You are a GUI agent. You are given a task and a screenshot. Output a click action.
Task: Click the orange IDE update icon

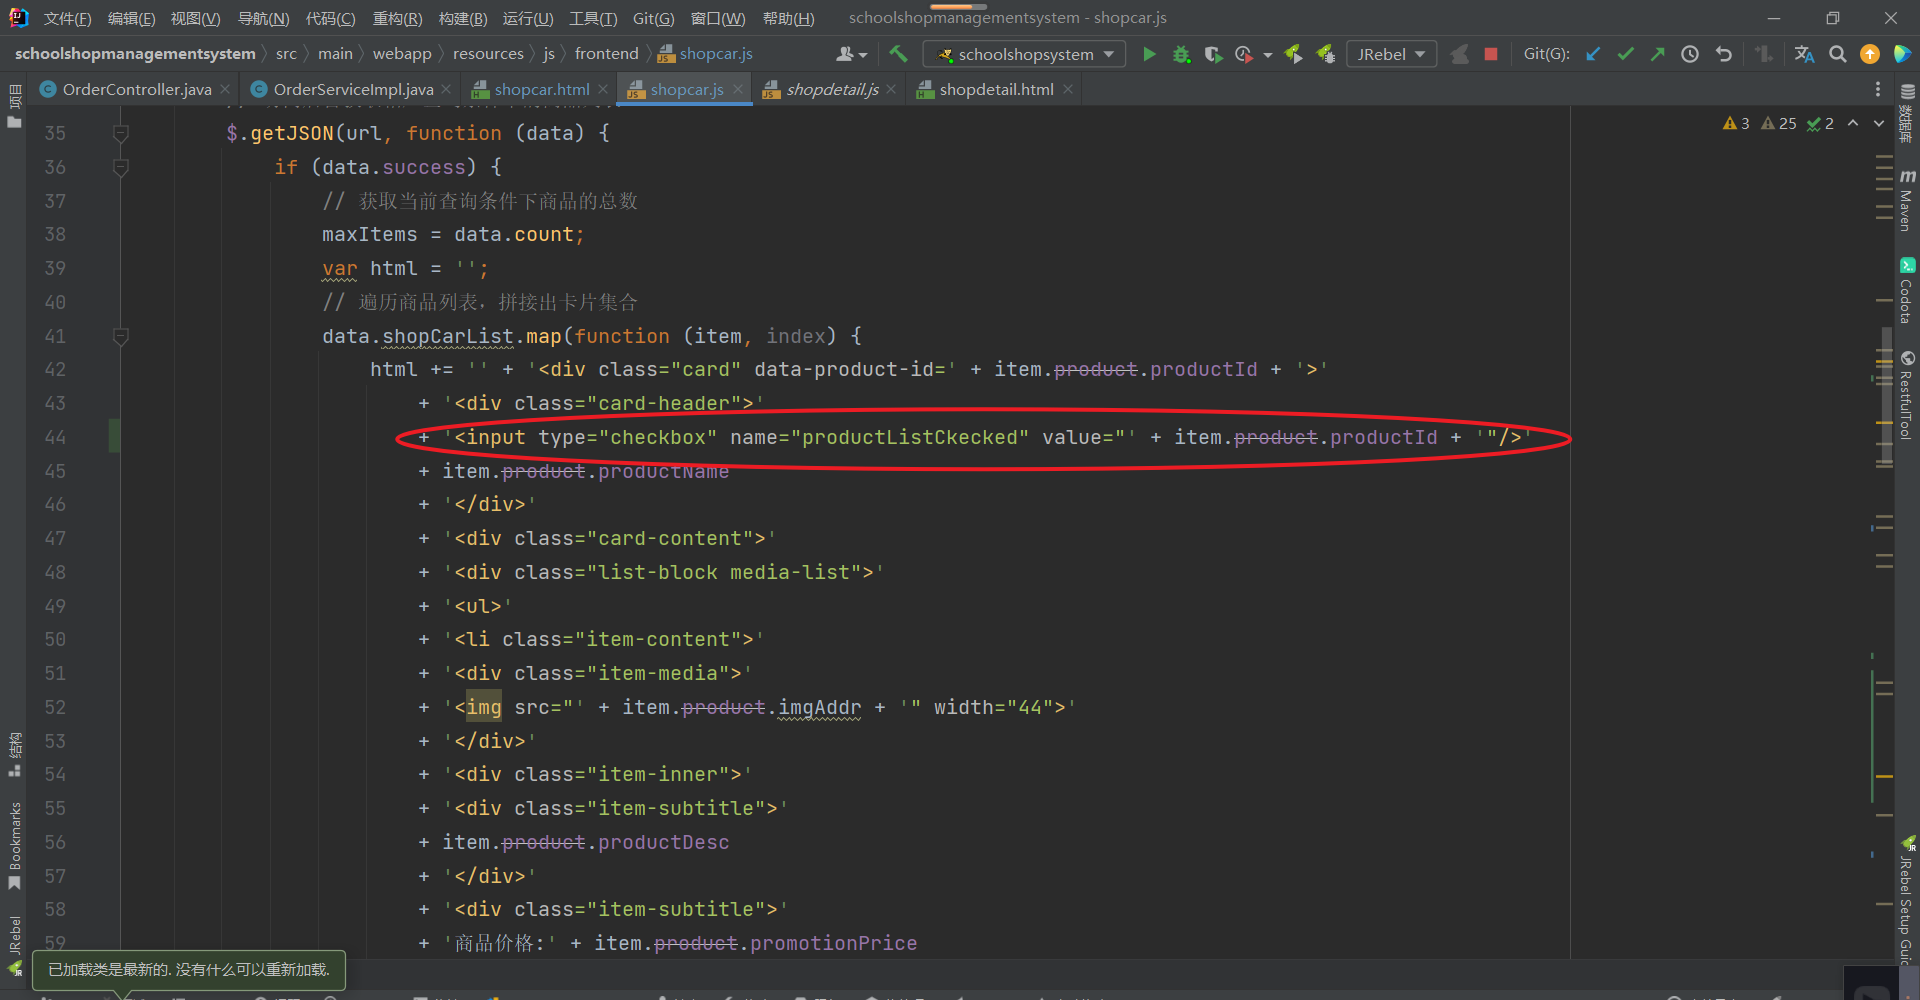(1869, 54)
